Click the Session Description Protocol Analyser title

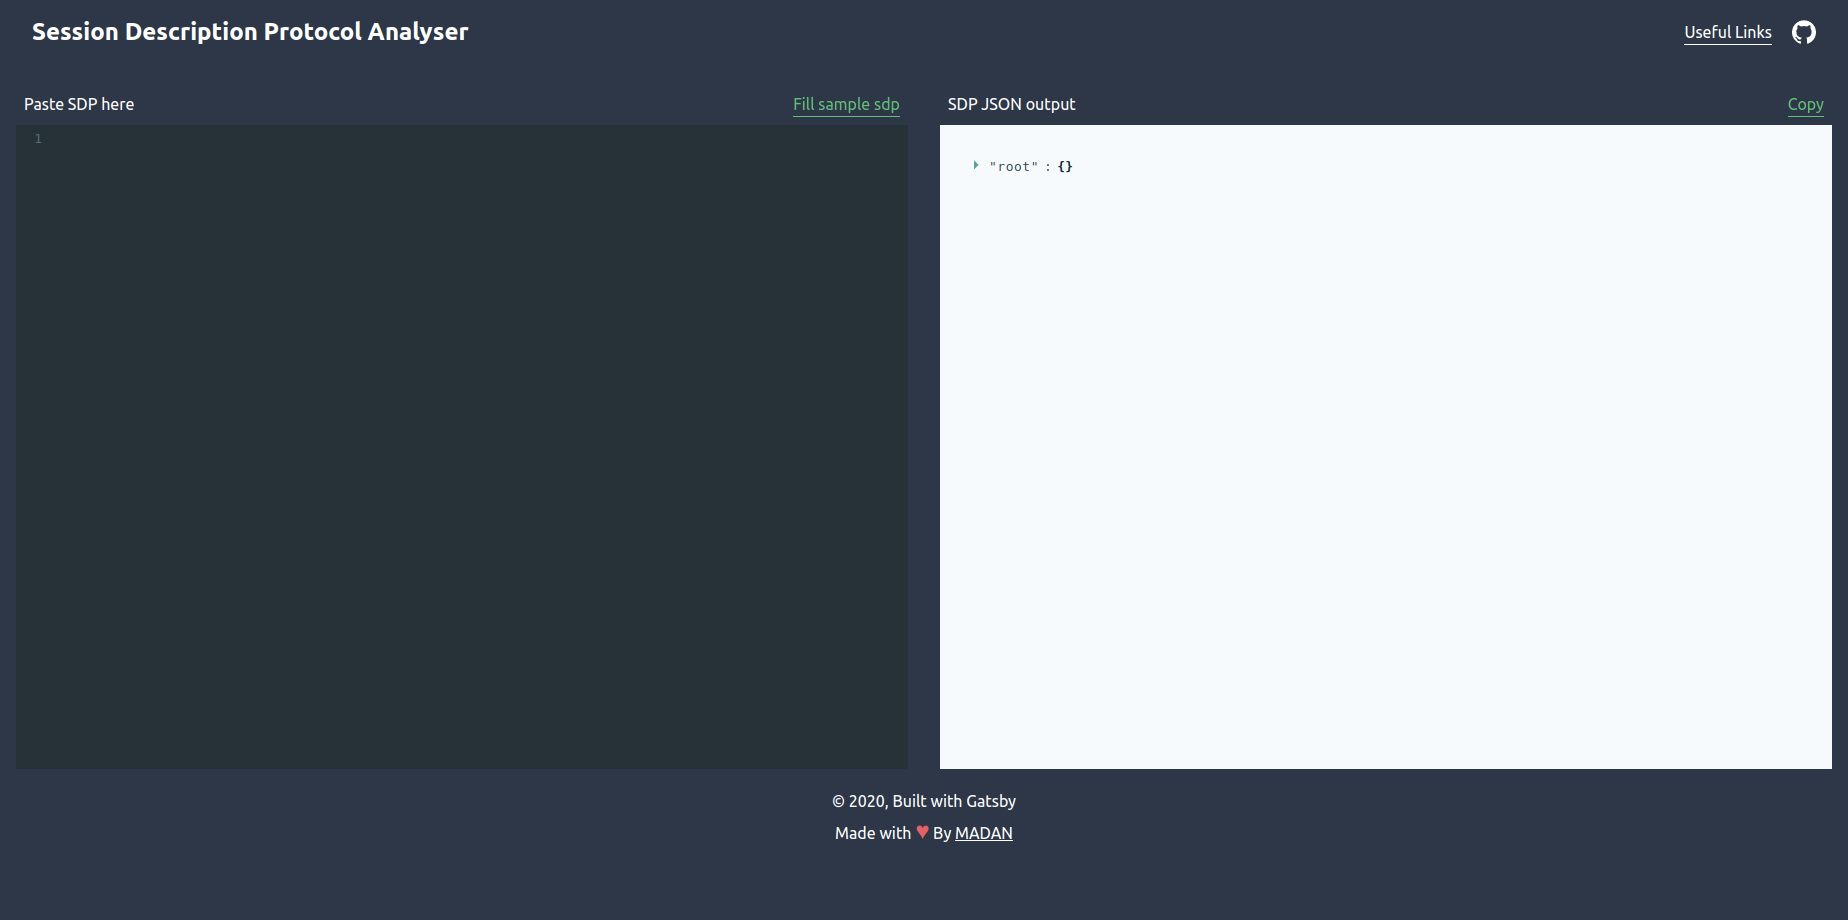point(250,32)
